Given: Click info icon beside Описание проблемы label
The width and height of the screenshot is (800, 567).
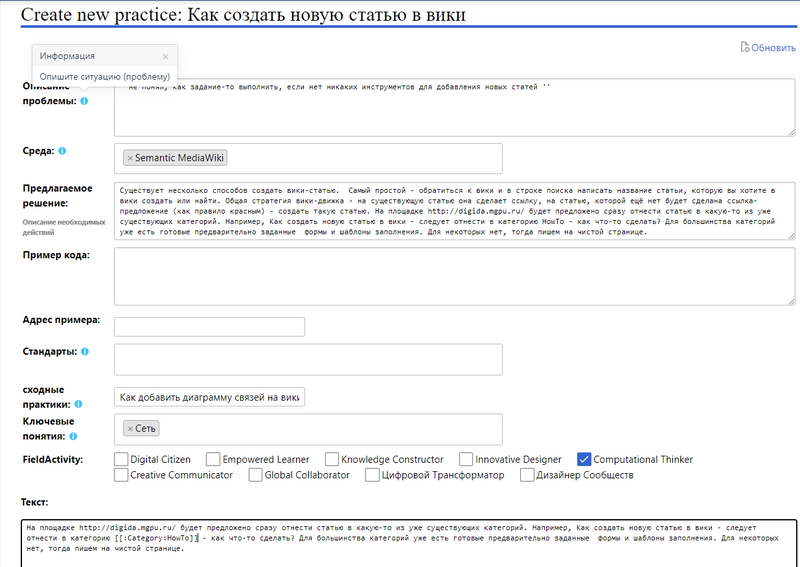Looking at the screenshot, I should coord(84,101).
